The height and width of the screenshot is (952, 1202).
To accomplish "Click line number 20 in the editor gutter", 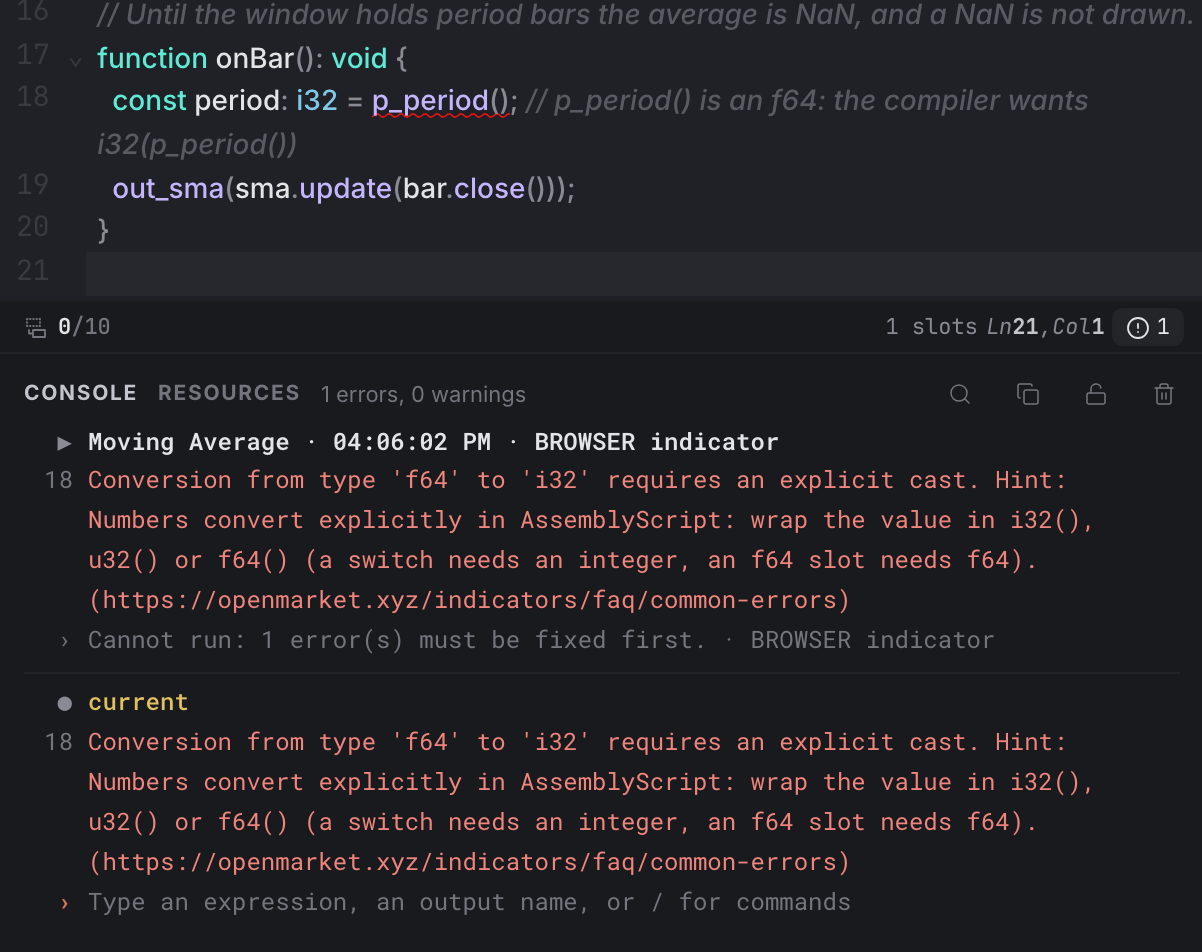I will point(33,227).
